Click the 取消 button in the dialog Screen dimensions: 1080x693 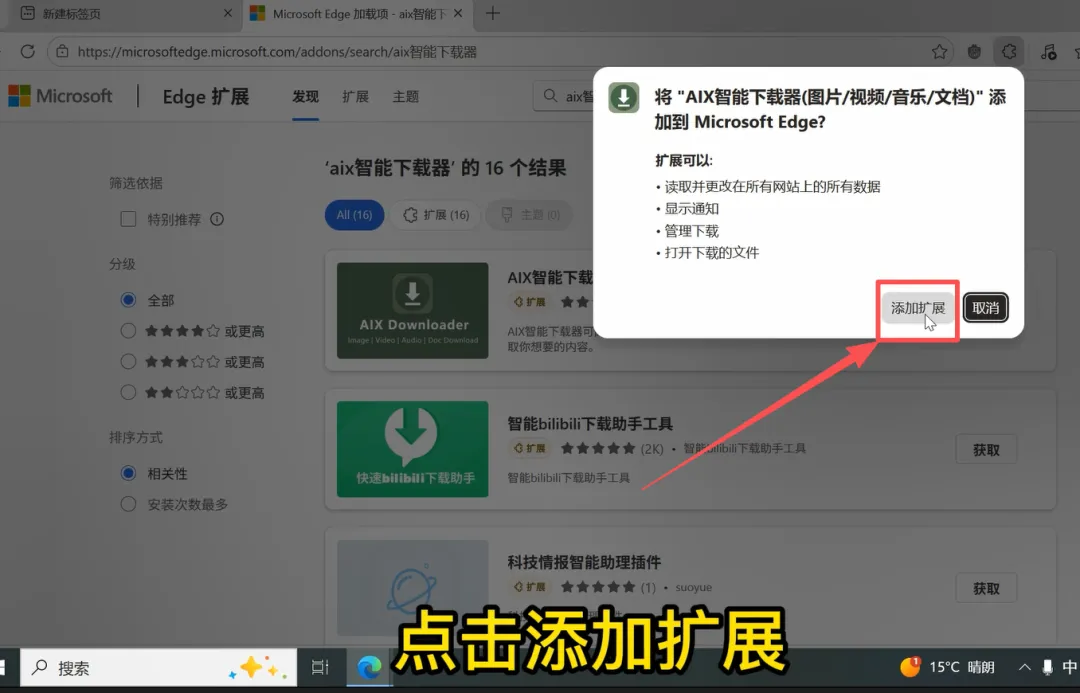point(986,308)
